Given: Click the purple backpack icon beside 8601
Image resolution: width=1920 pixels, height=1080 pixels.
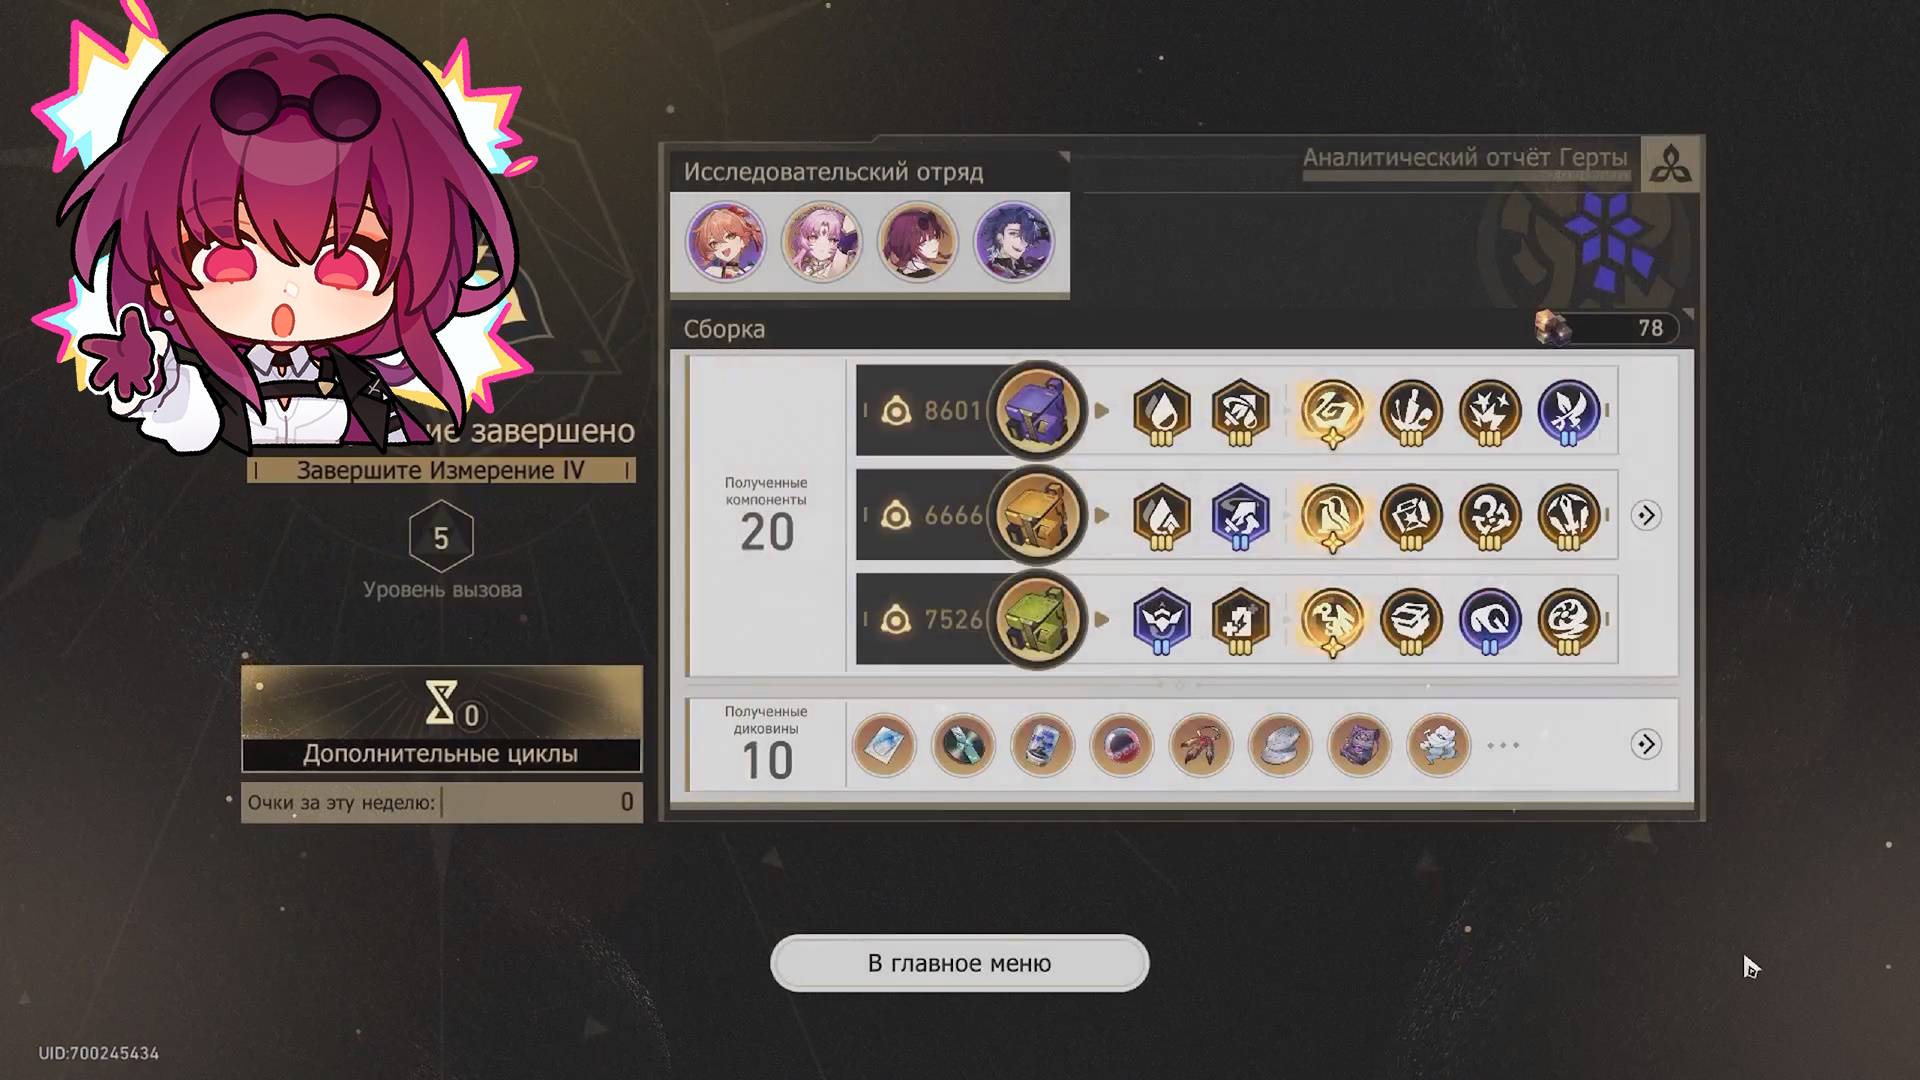Looking at the screenshot, I should pos(1036,411).
